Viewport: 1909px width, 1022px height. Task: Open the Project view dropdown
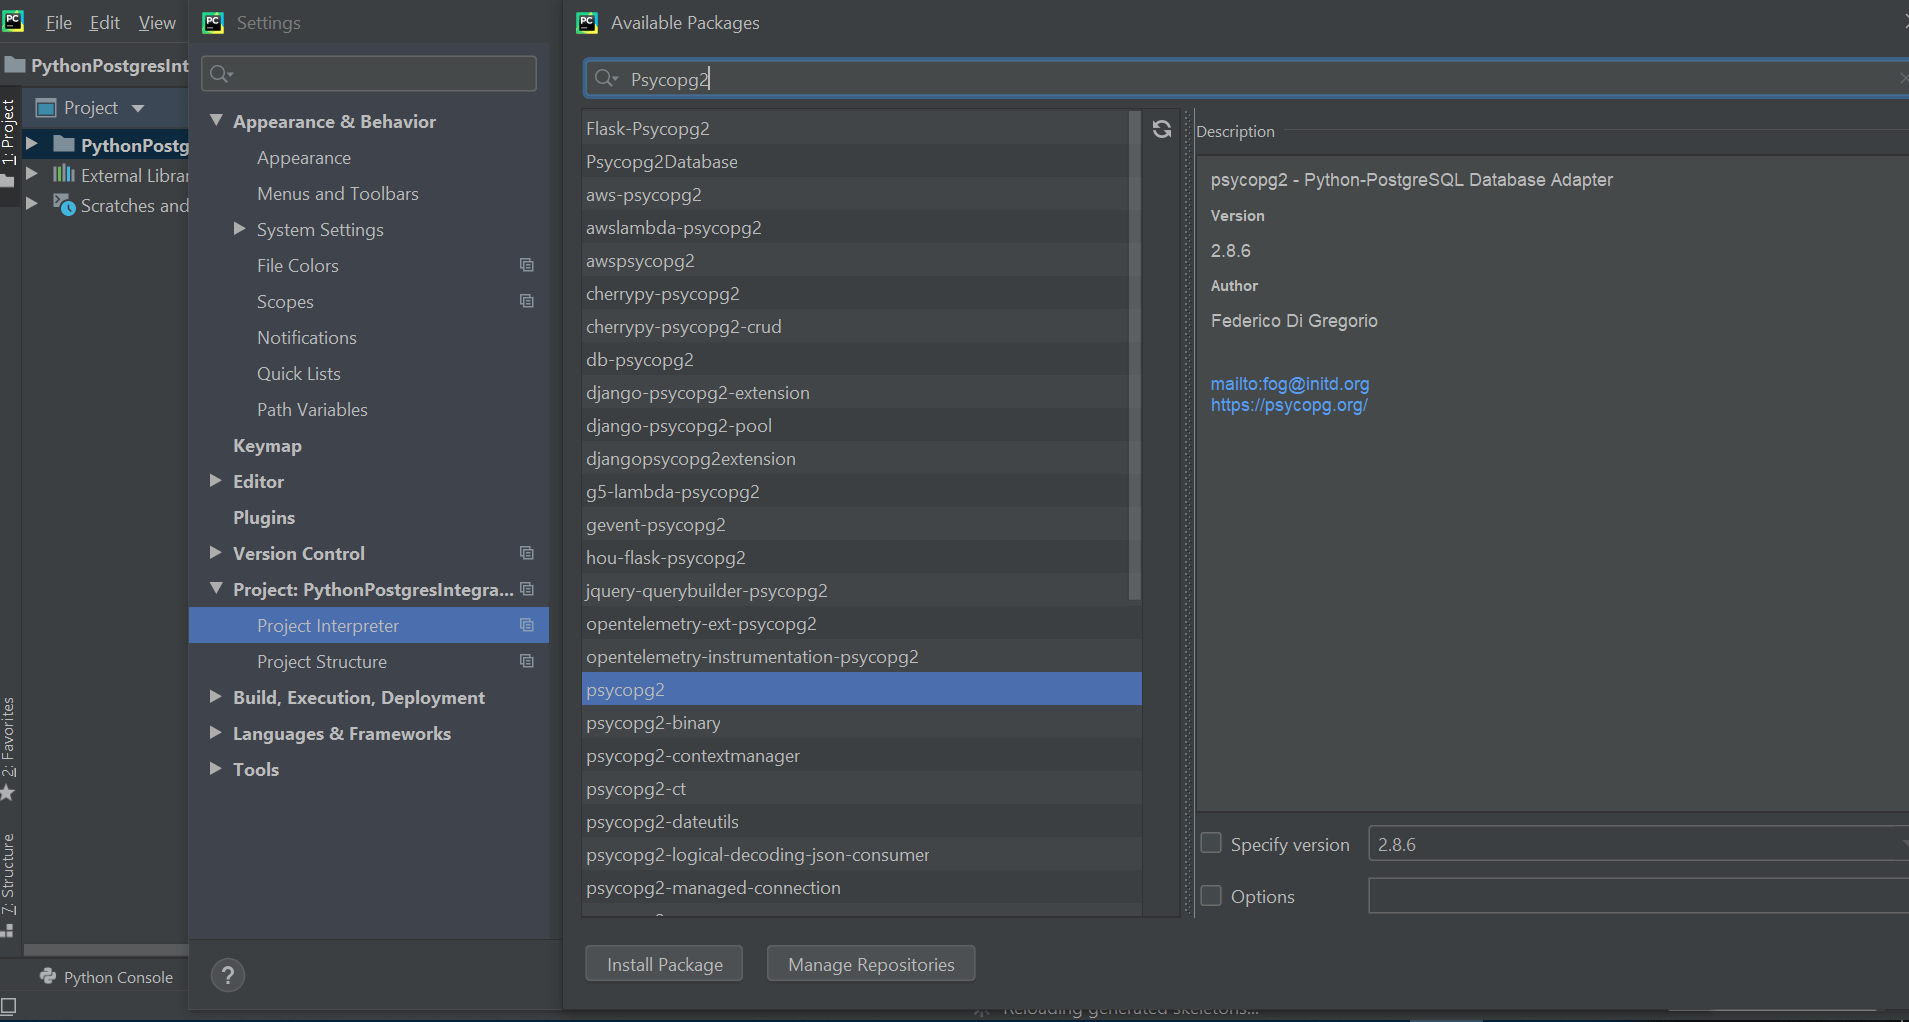tap(138, 108)
